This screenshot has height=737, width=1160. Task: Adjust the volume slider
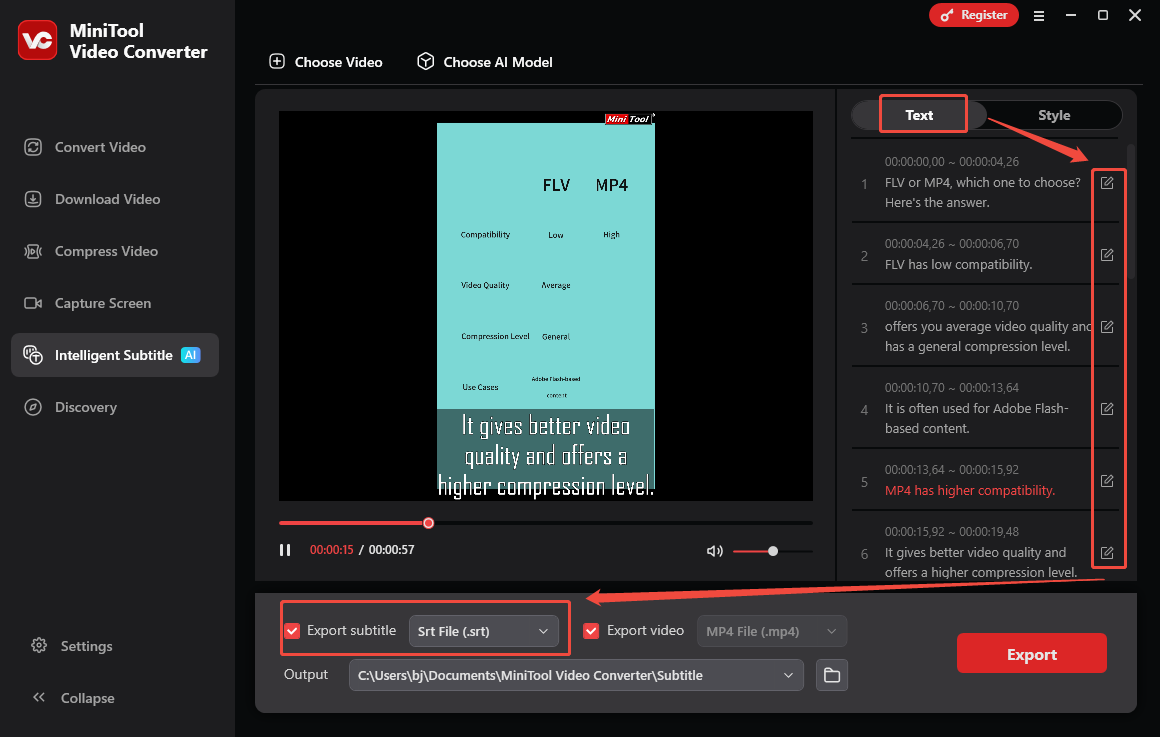tap(772, 550)
